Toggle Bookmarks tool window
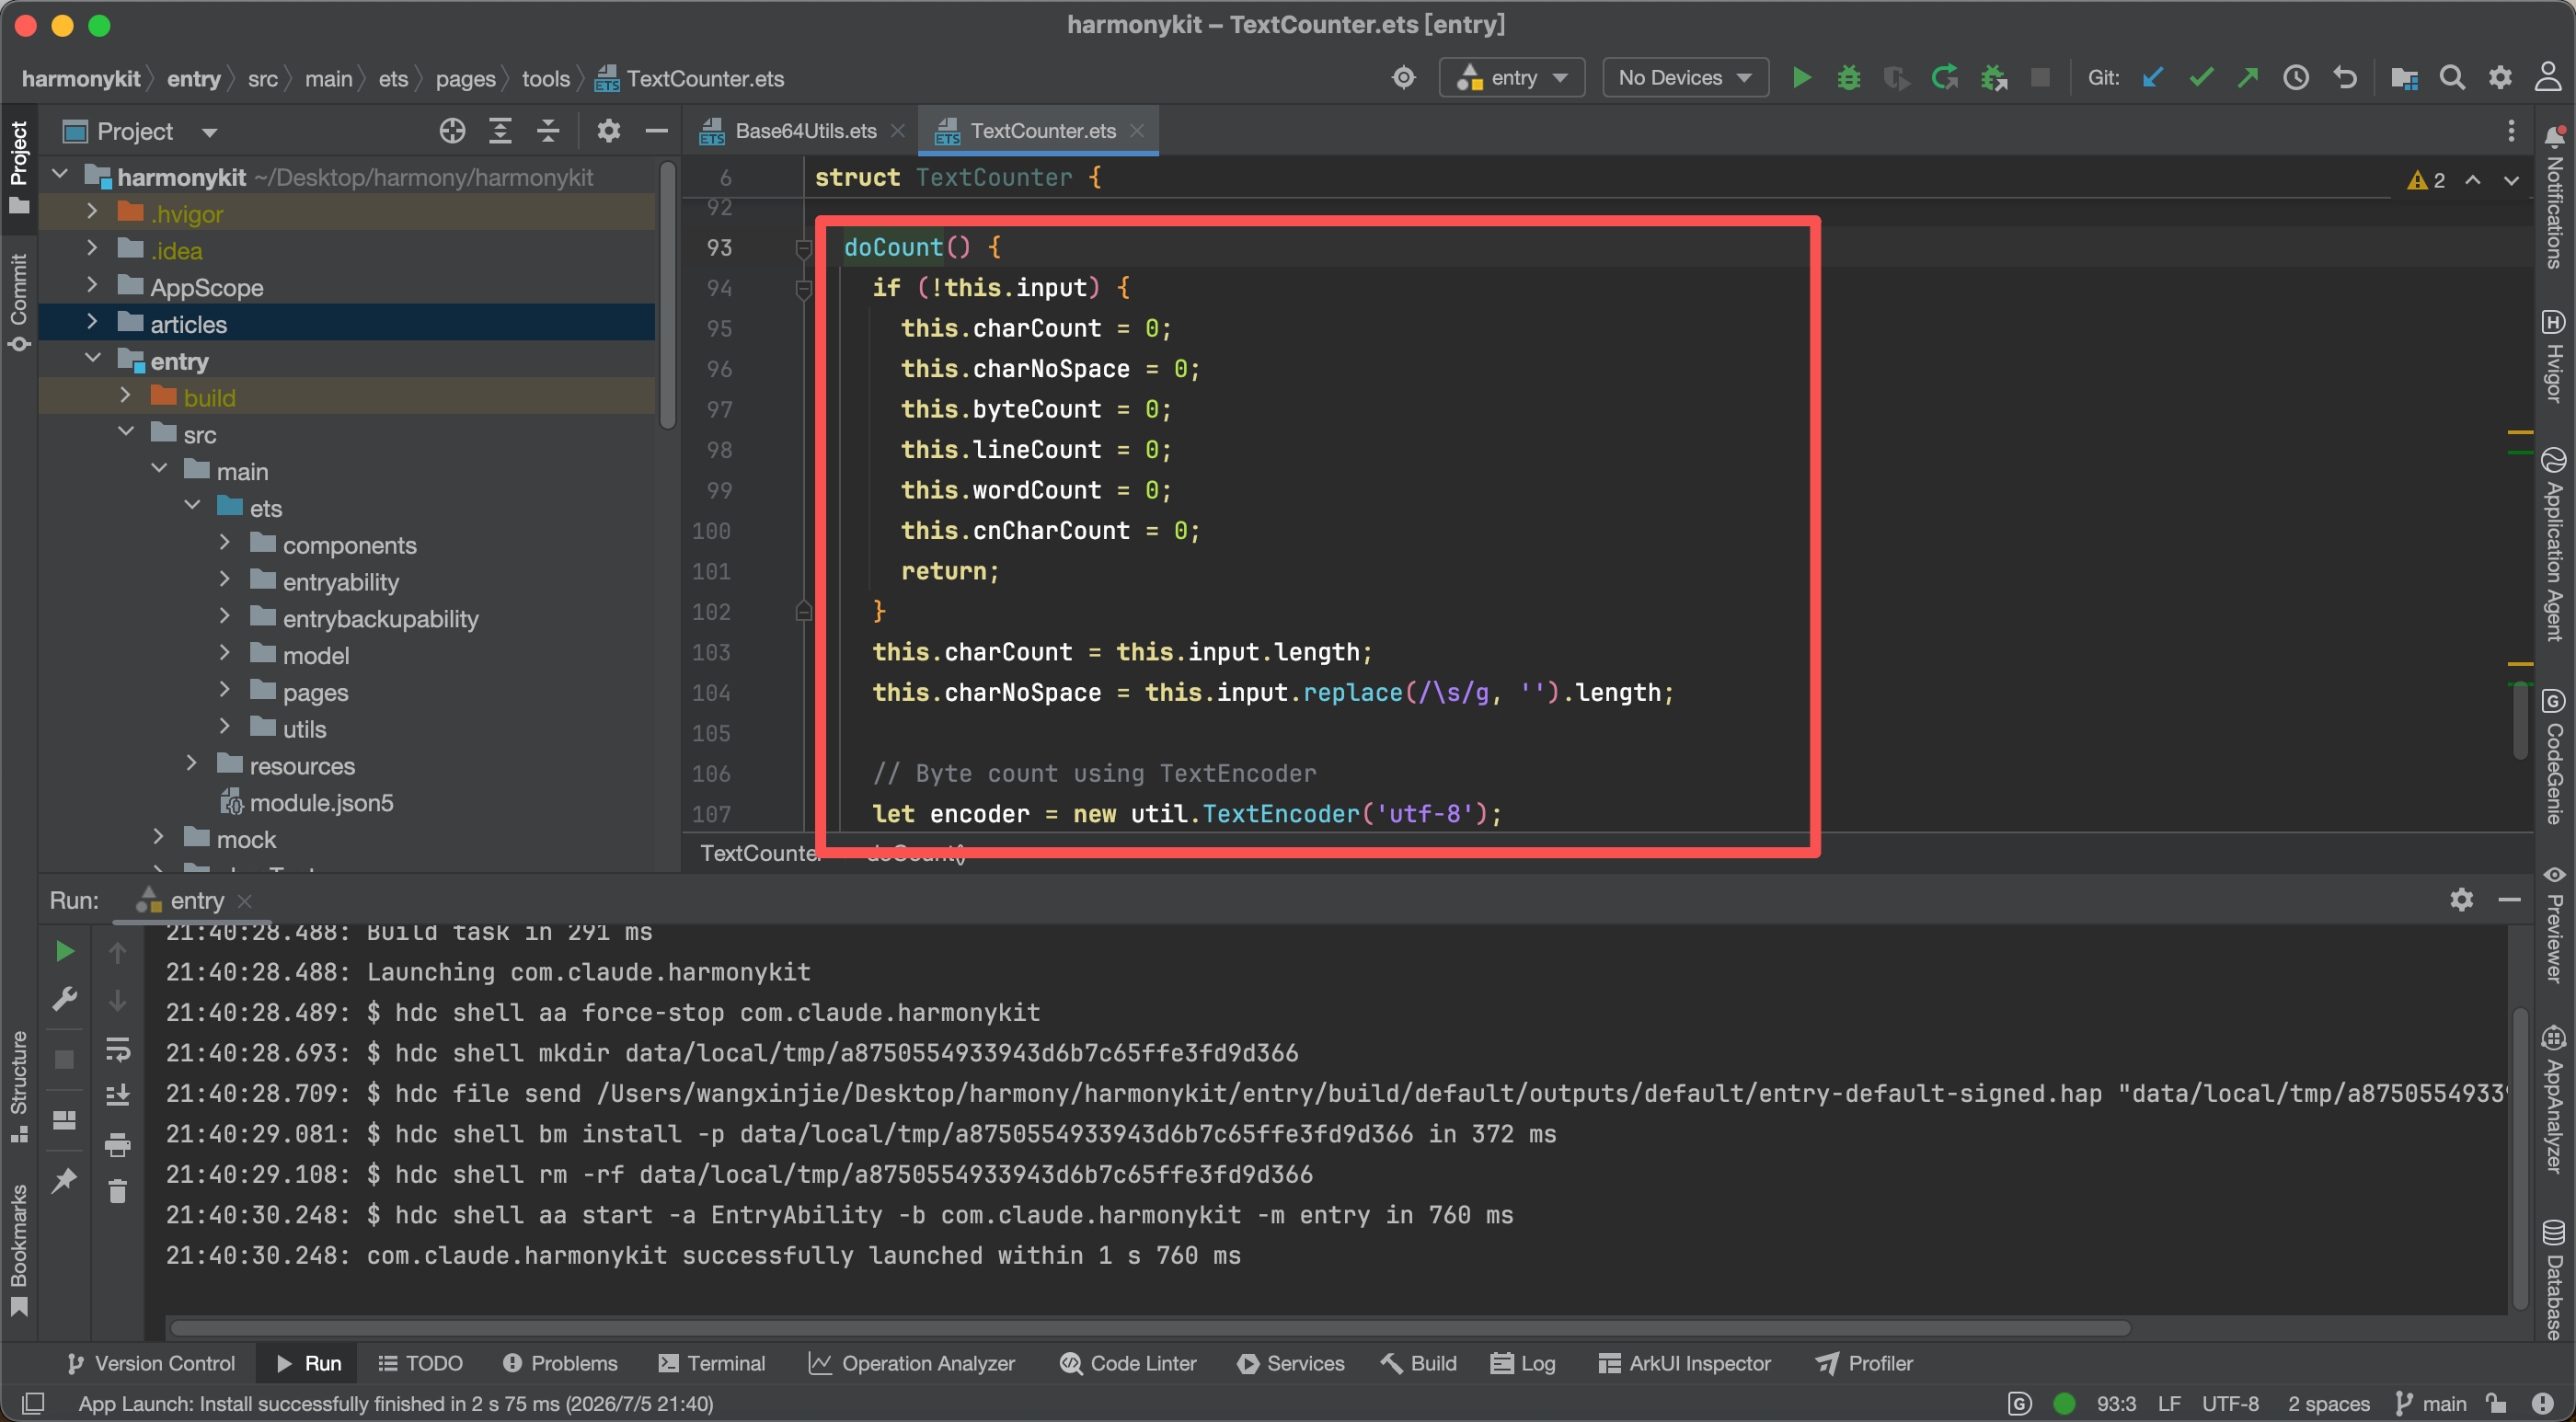This screenshot has height=1422, width=2576. [x=19, y=1250]
